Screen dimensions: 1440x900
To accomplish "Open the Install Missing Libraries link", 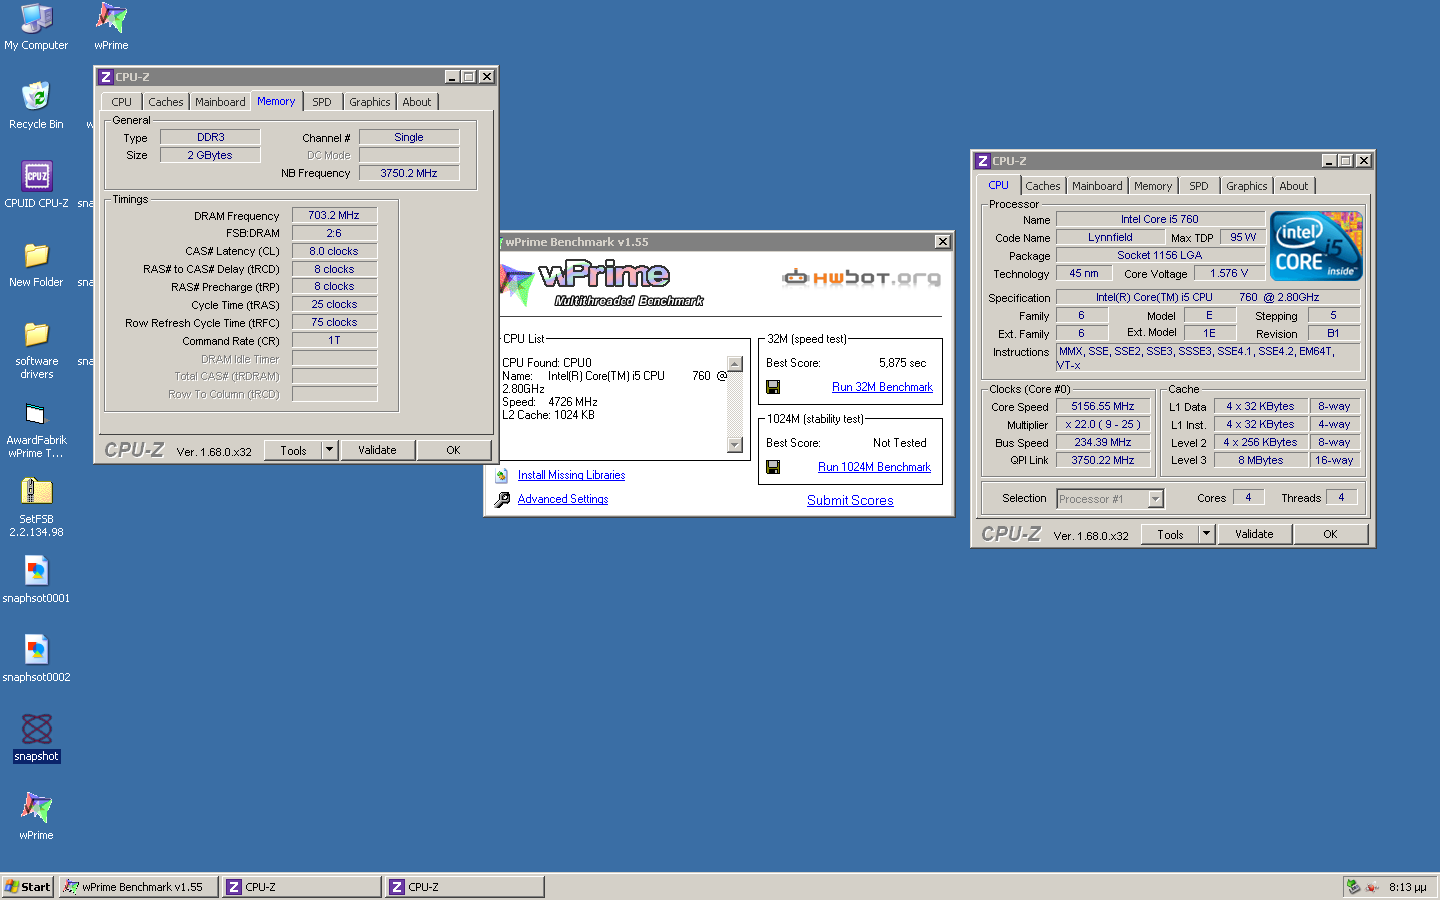I will [x=571, y=475].
